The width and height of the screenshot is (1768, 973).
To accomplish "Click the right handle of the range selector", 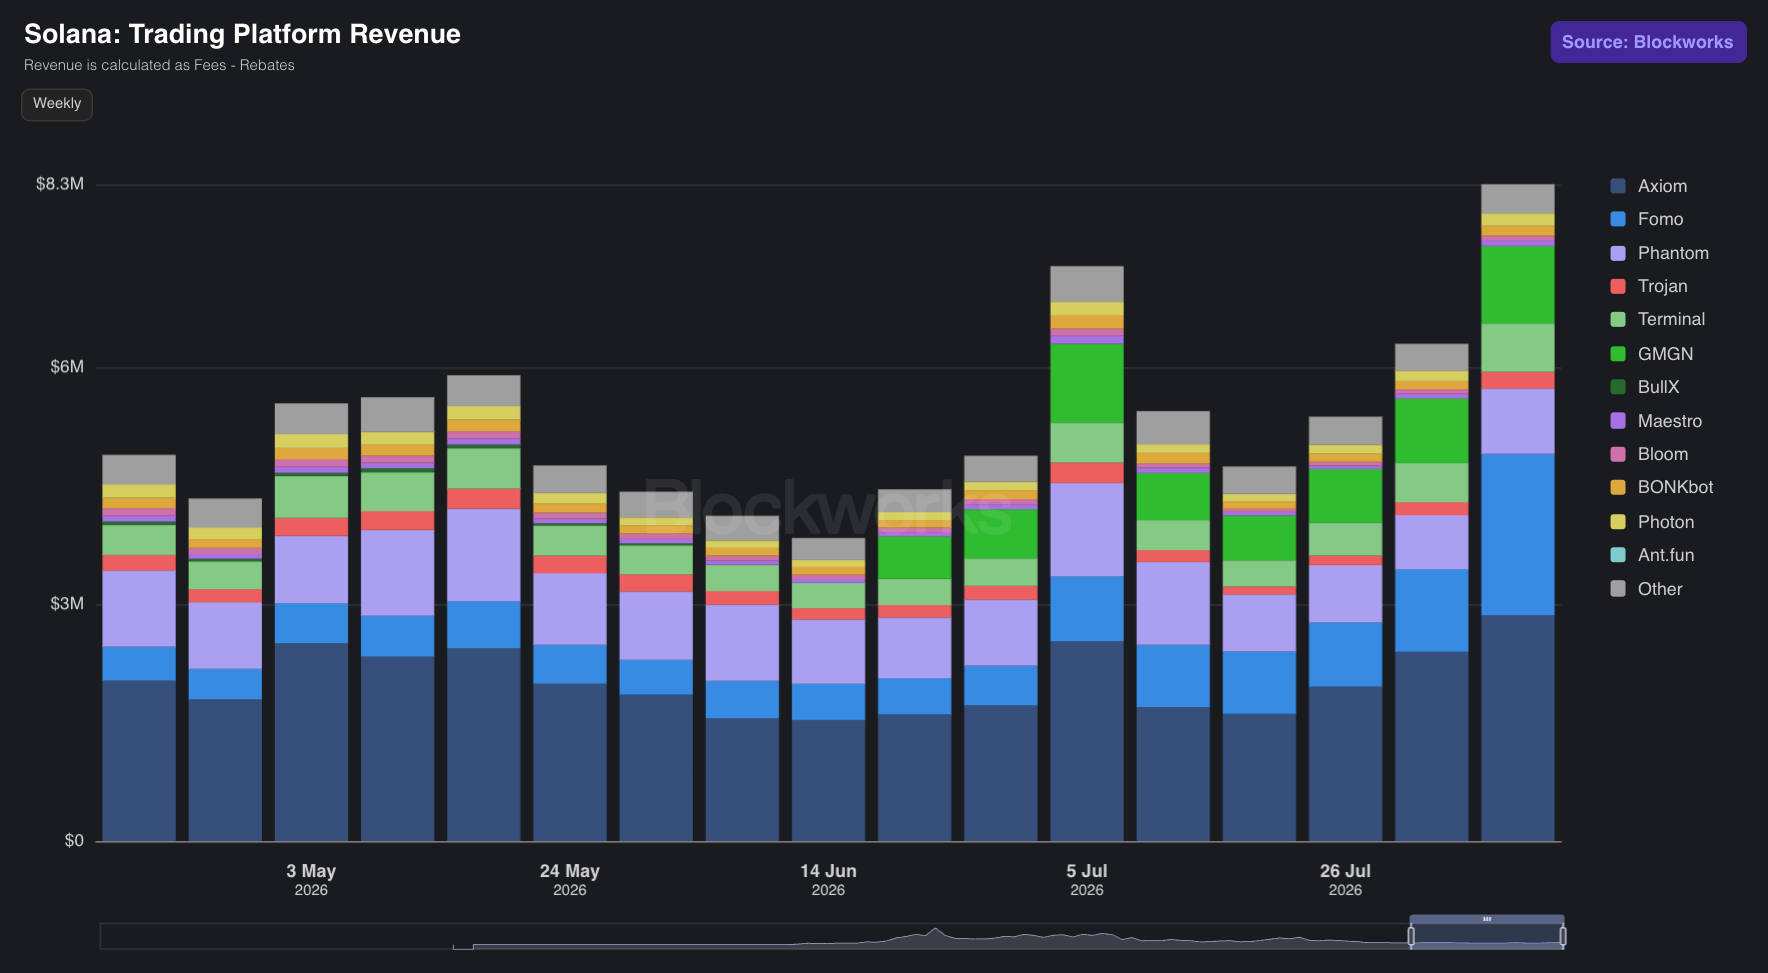I will tap(1563, 936).
